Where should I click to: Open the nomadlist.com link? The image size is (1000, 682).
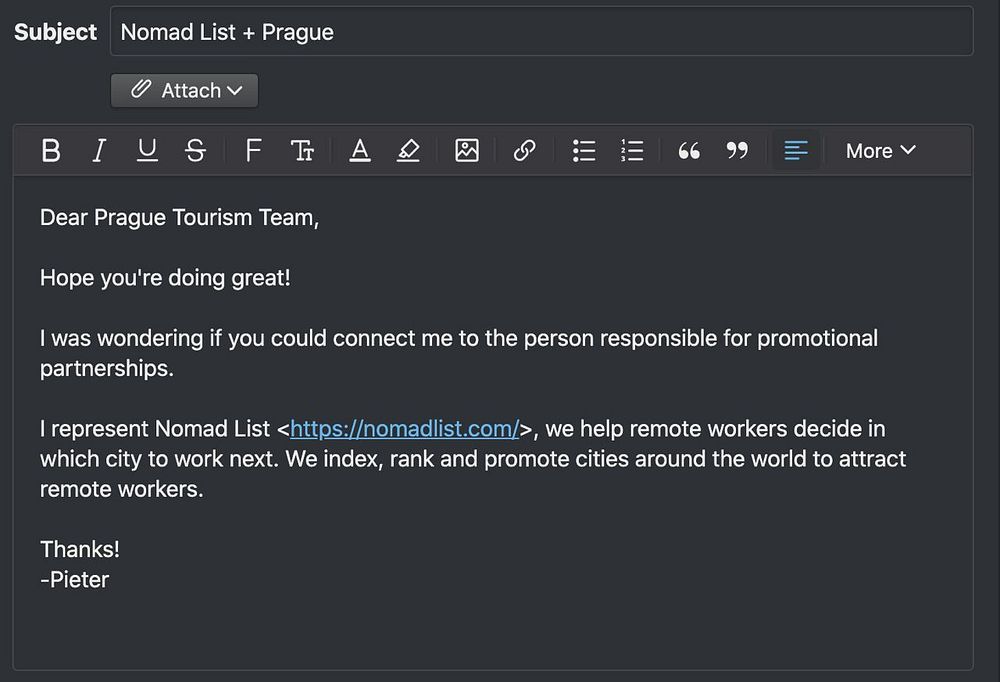404,429
